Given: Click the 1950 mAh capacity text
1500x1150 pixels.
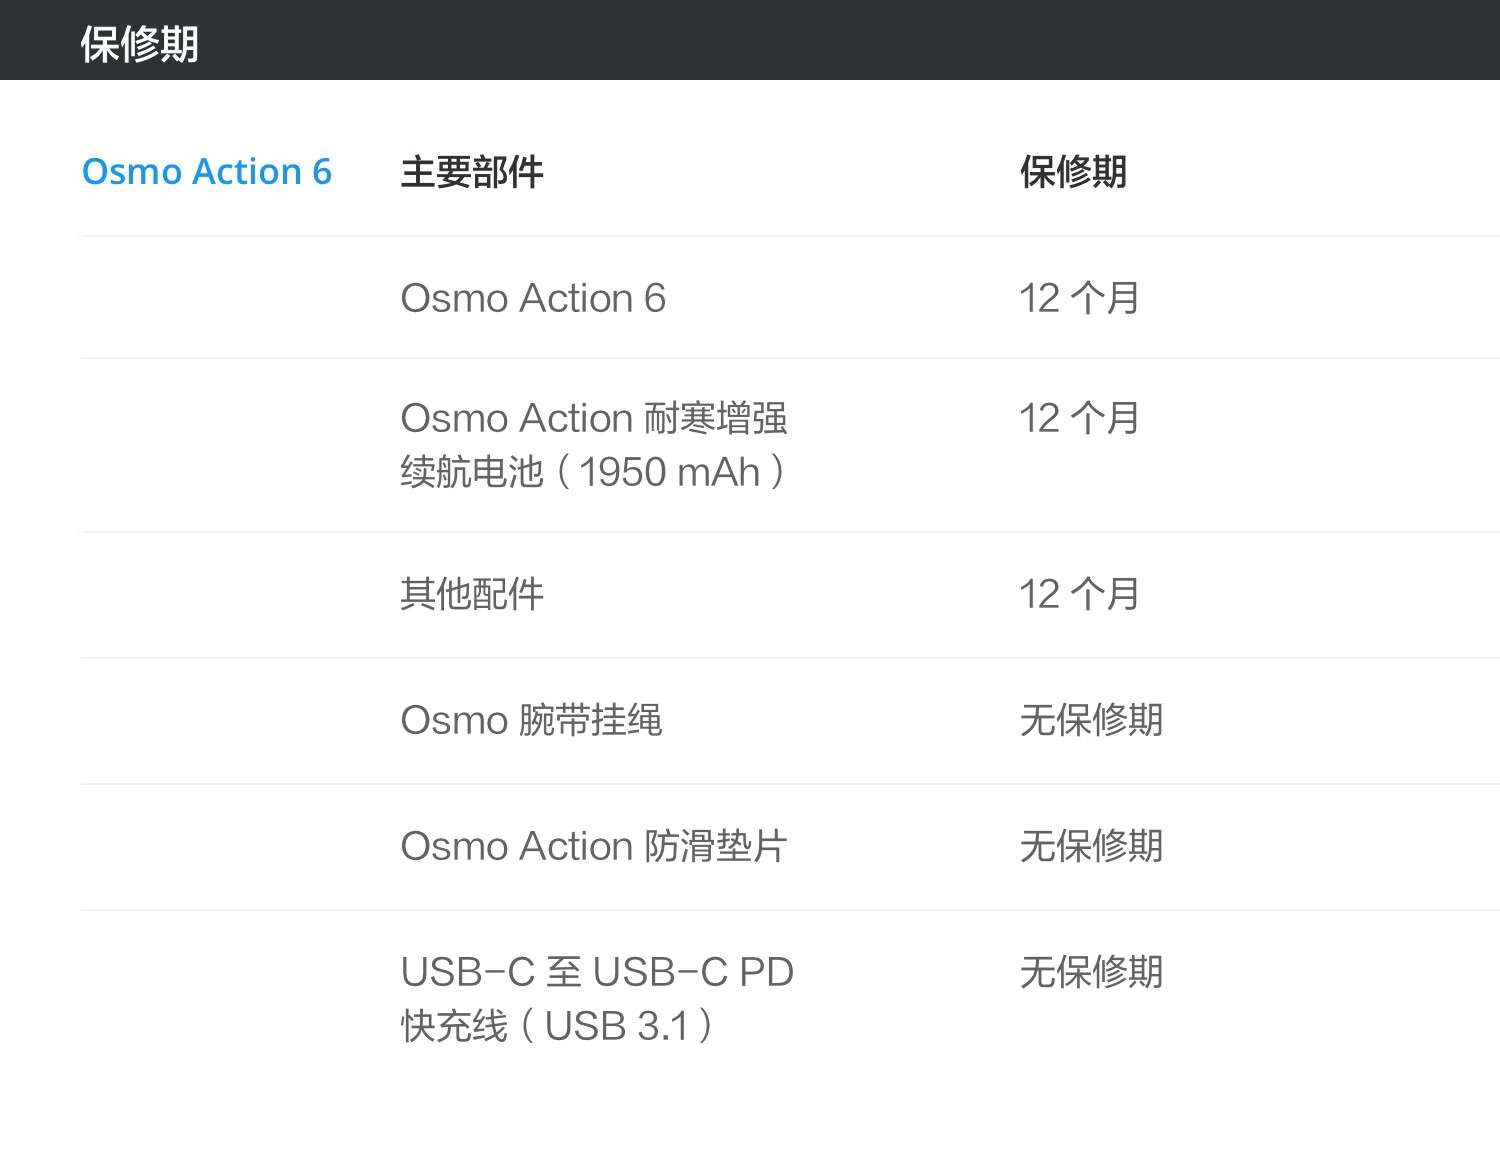Looking at the screenshot, I should click(669, 472).
